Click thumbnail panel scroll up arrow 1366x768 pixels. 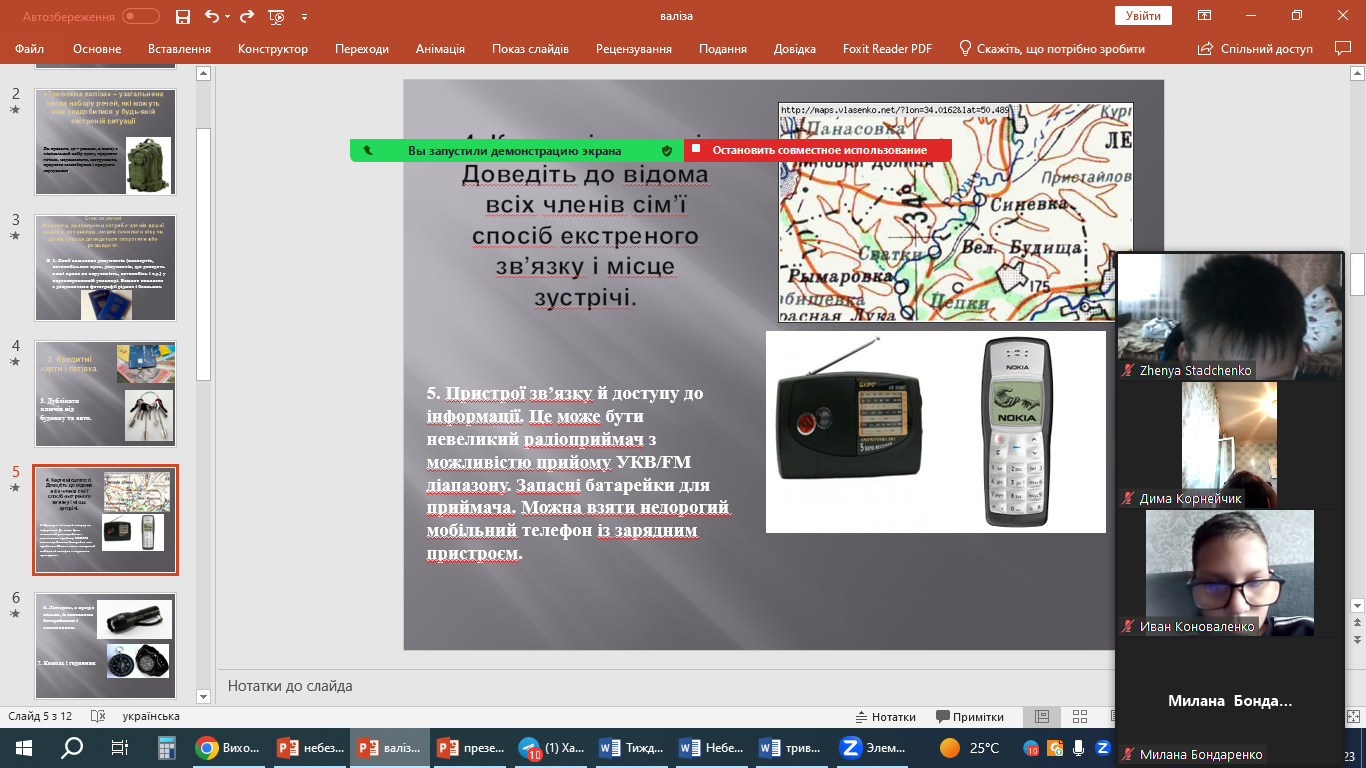(x=204, y=73)
